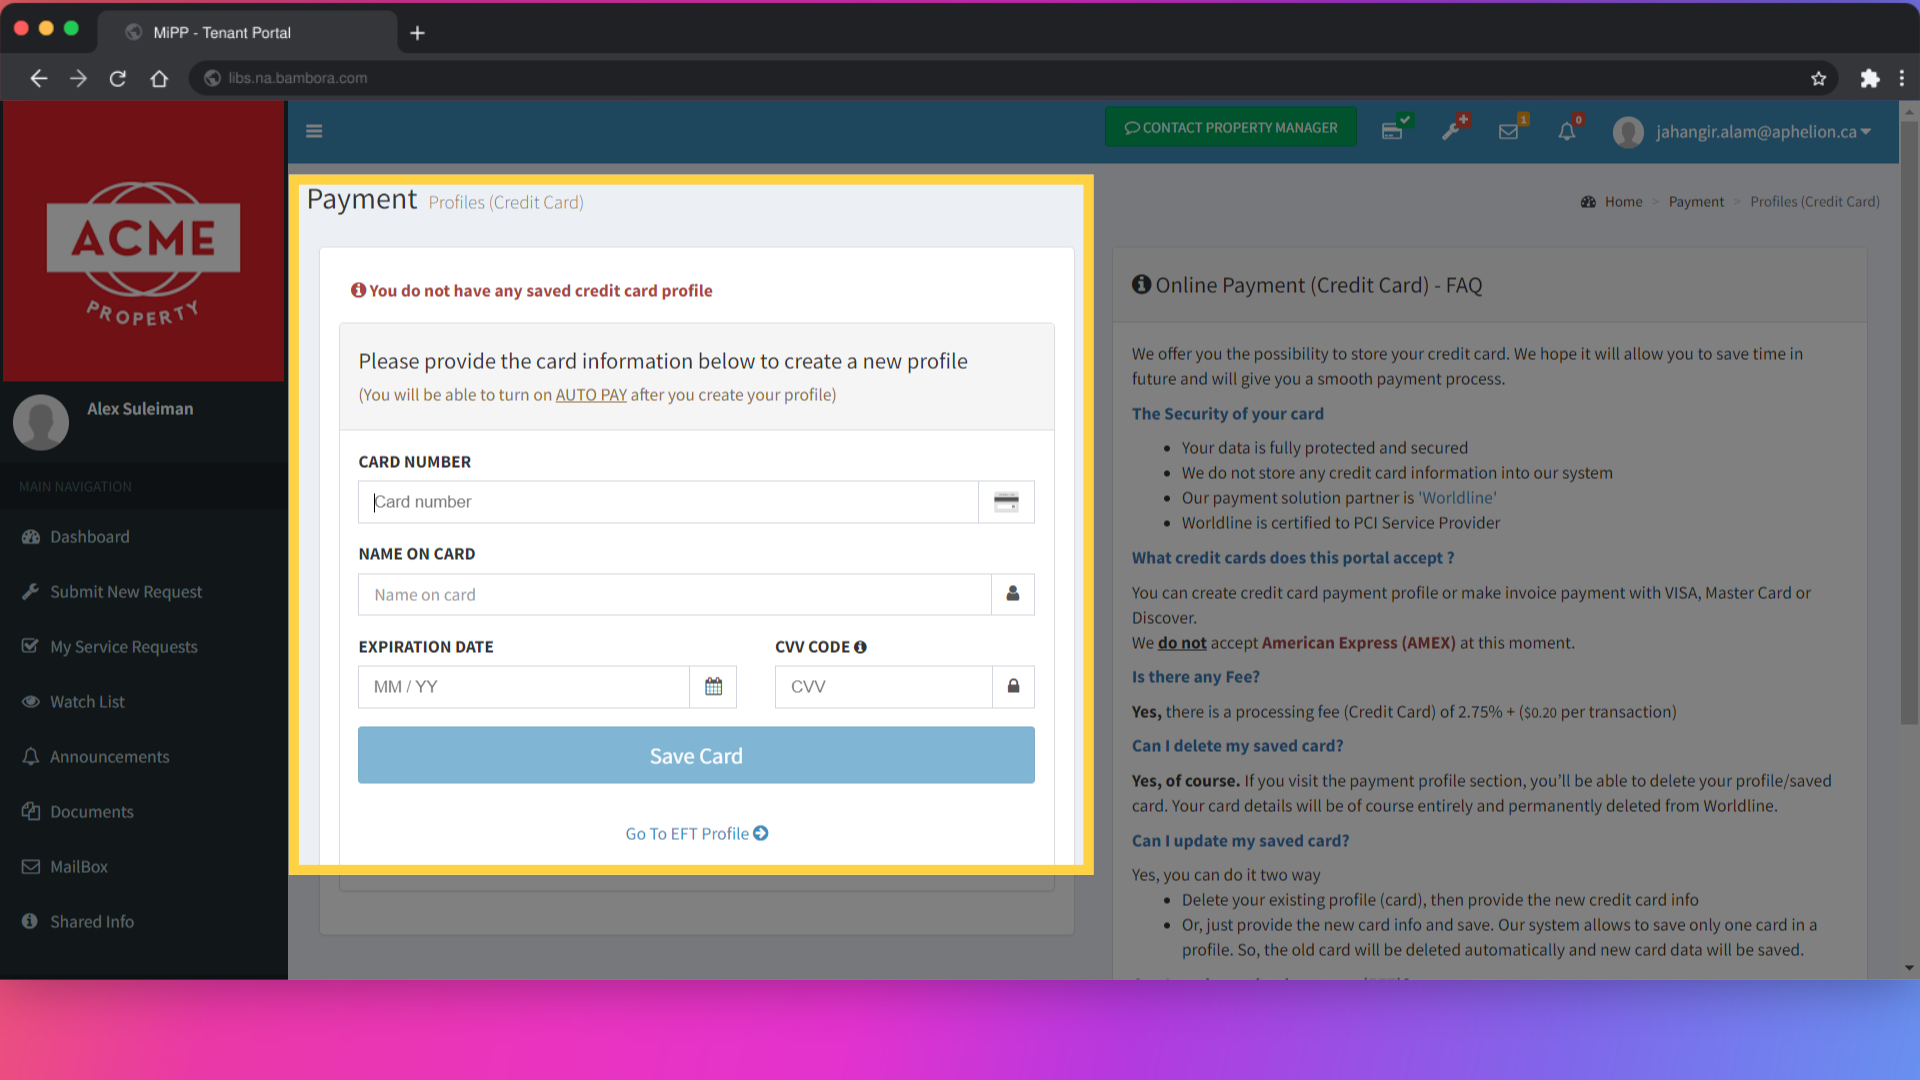Viewport: 1920px width, 1080px height.
Task: Open the calendar icon for expiration date
Action: (x=713, y=687)
